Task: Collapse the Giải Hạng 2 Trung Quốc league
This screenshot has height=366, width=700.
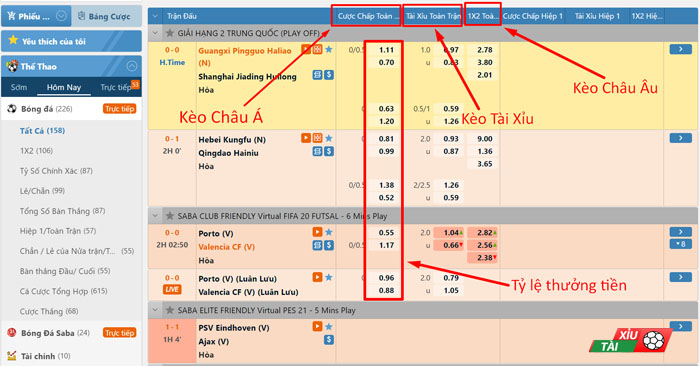Action: coord(155,33)
